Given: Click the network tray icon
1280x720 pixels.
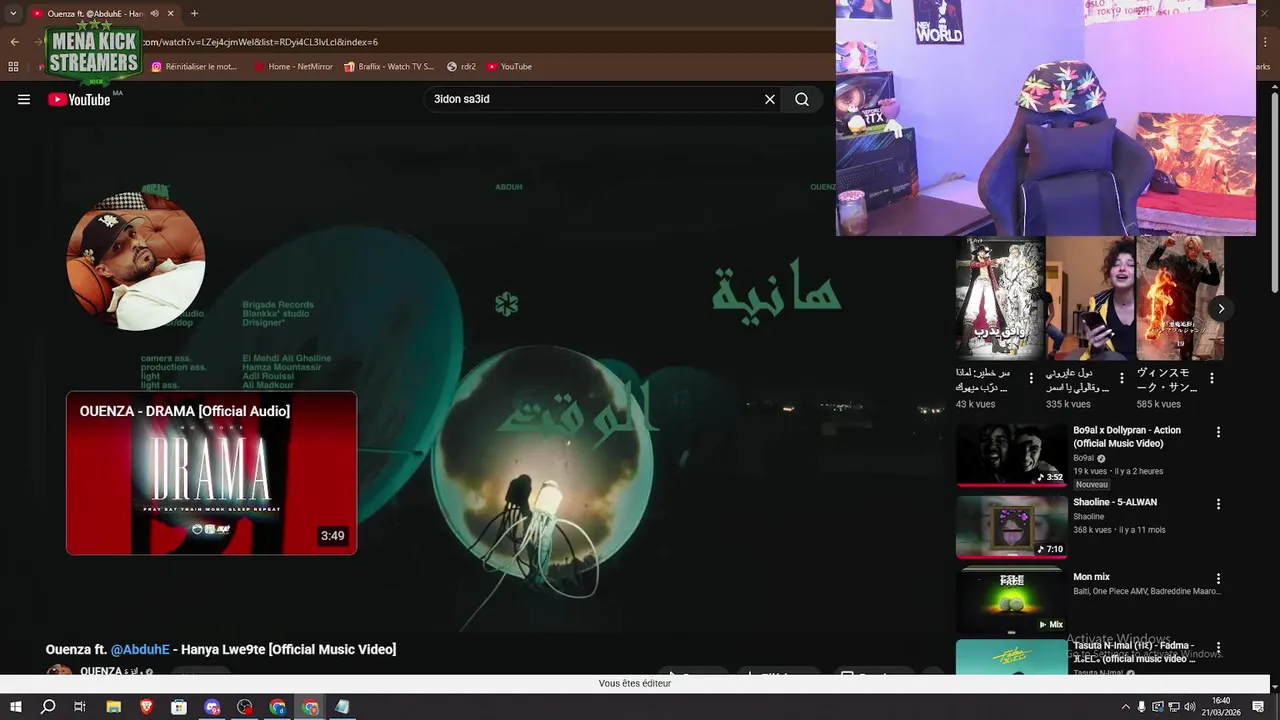Looking at the screenshot, I should [1174, 707].
